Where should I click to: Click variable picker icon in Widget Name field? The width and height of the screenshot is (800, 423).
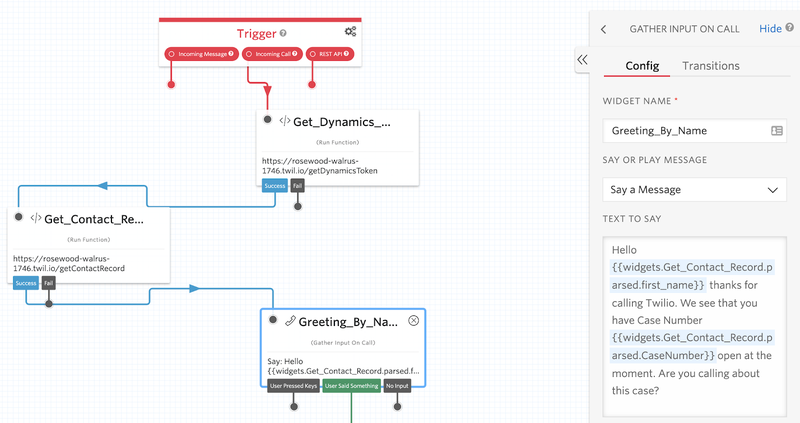[x=777, y=131]
